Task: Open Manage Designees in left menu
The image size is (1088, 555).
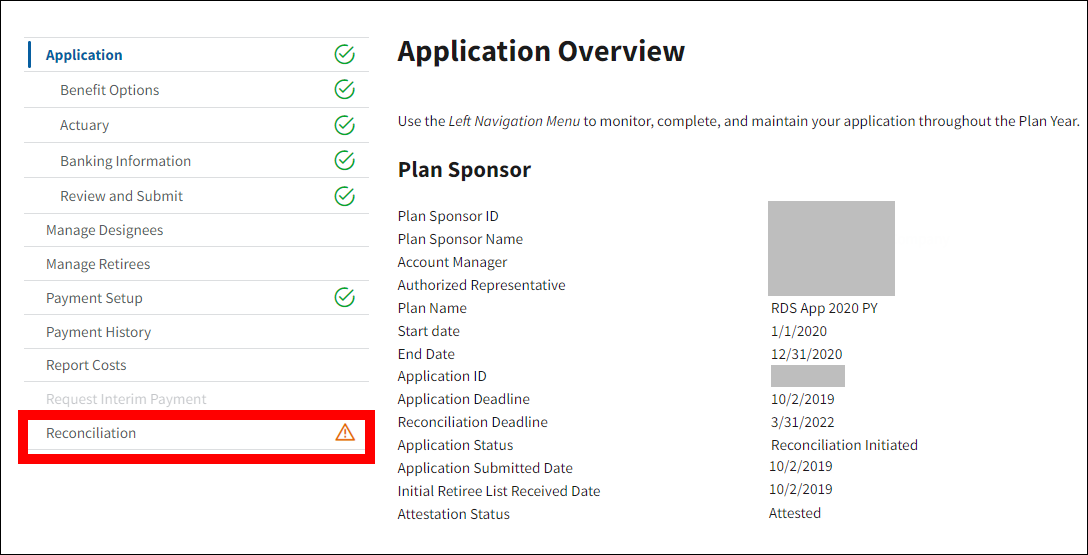Action: pos(104,230)
